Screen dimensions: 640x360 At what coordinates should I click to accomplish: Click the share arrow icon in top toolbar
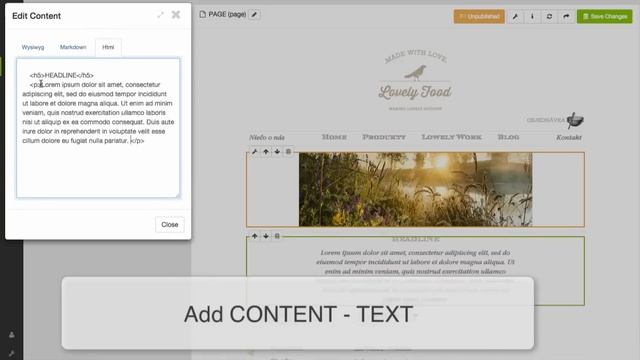click(x=566, y=16)
